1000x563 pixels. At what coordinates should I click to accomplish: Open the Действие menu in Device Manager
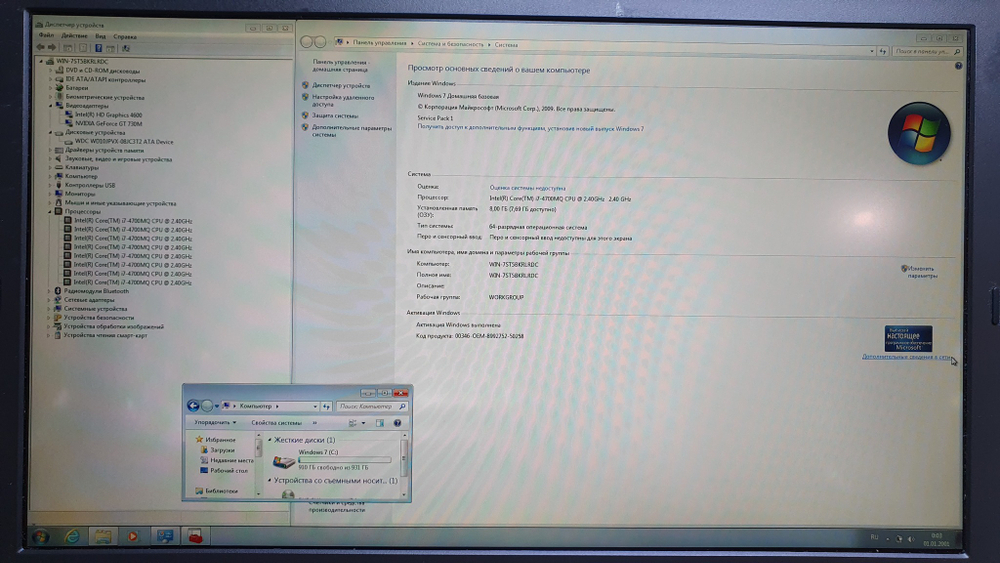(x=74, y=36)
